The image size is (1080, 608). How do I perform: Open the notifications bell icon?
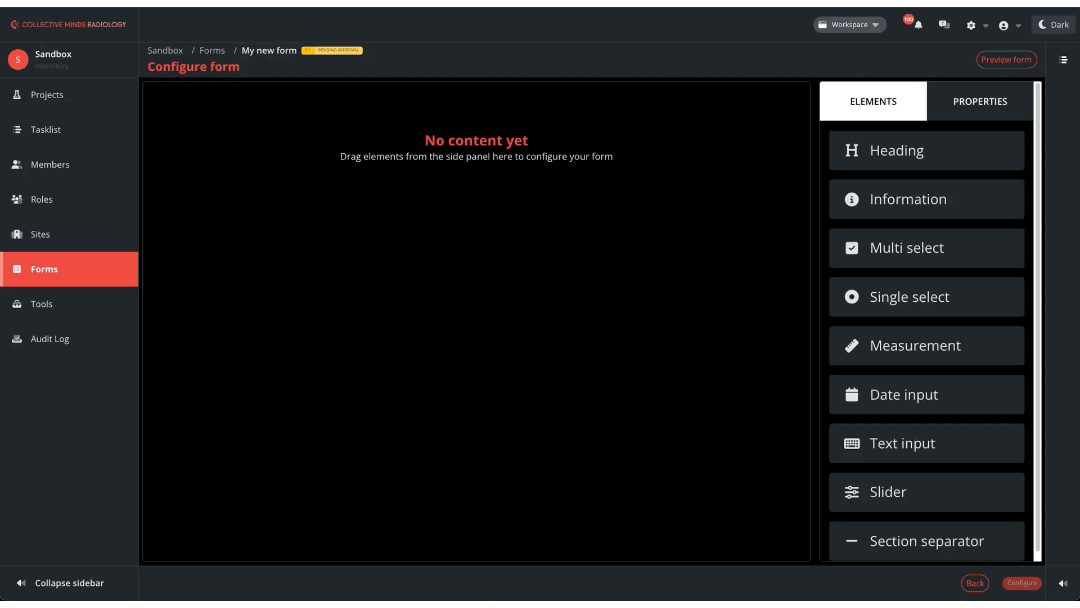(918, 25)
